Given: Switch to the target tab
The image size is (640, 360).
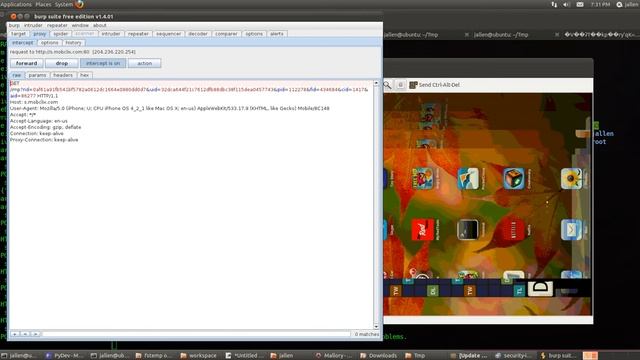Looking at the screenshot, I should 18,34.
